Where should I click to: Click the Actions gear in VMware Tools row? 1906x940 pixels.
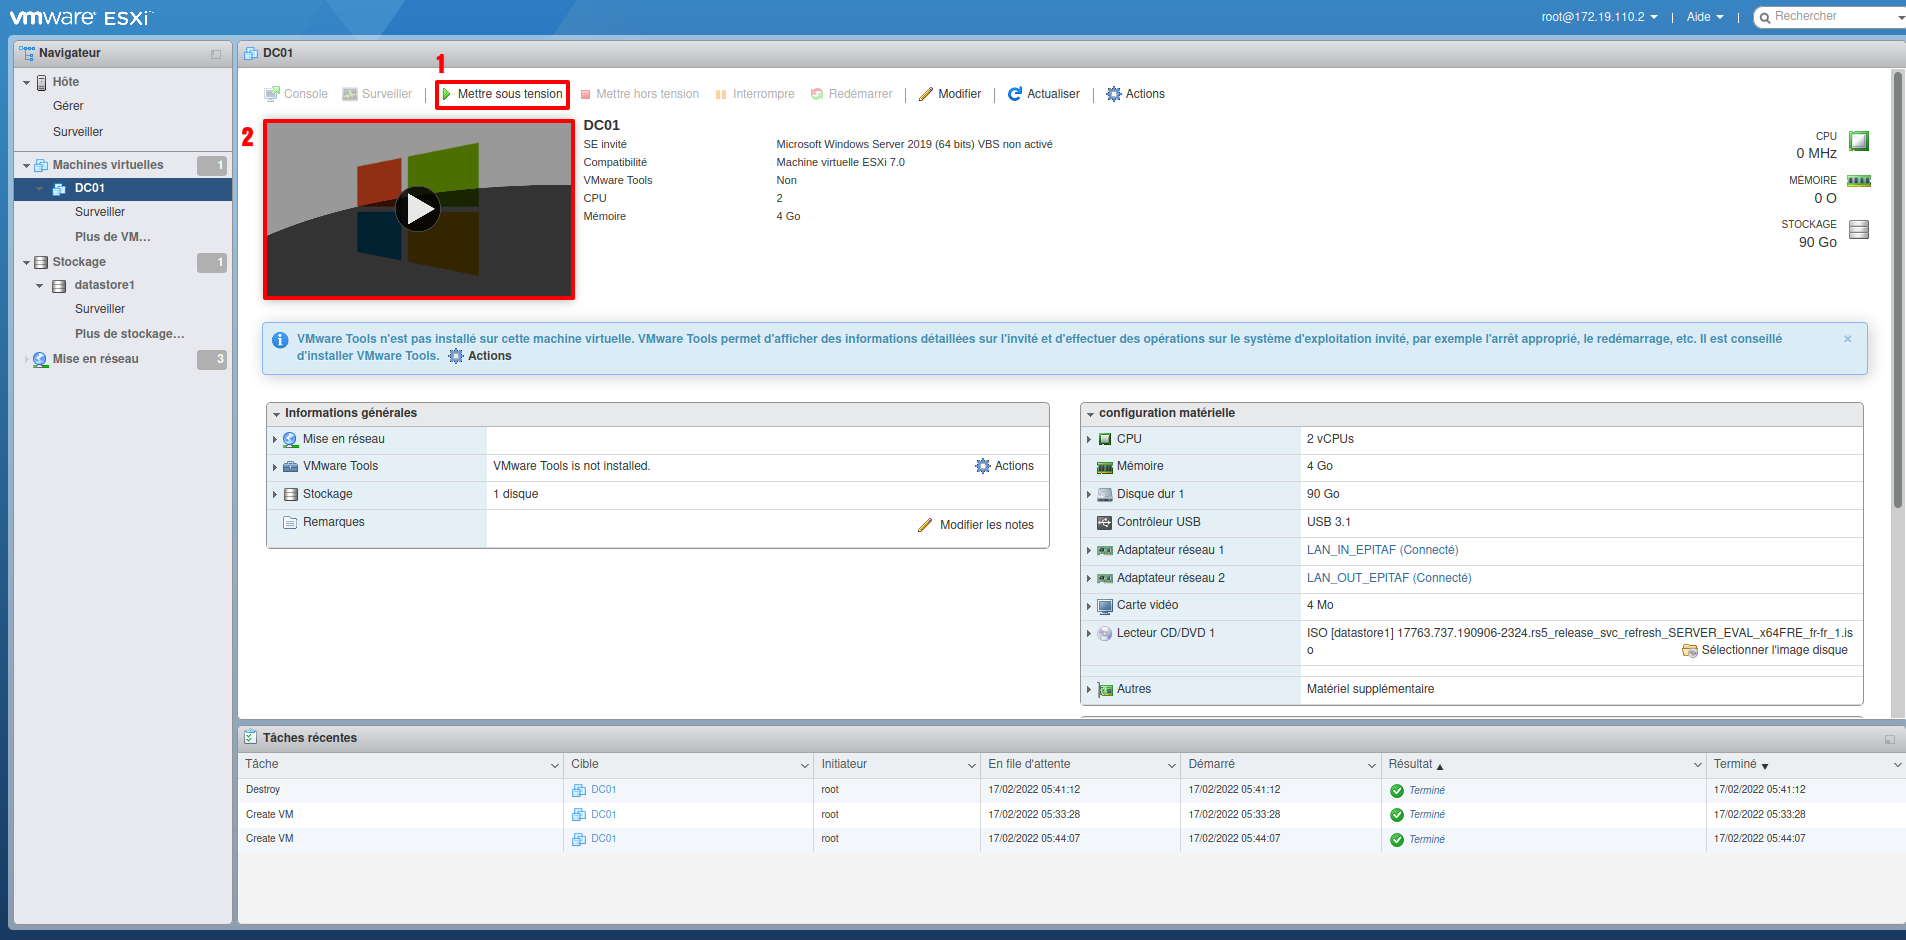(x=983, y=466)
